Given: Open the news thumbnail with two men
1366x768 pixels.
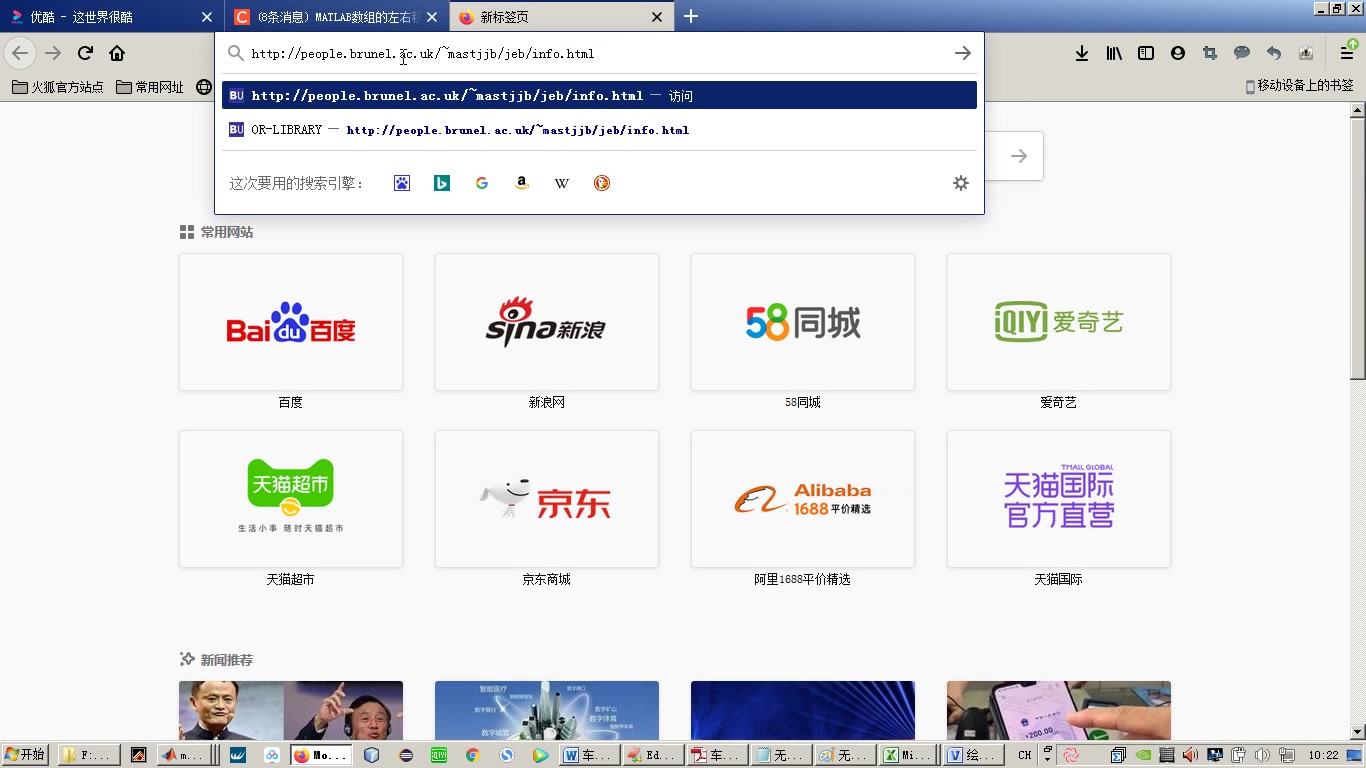Looking at the screenshot, I should point(291,711).
